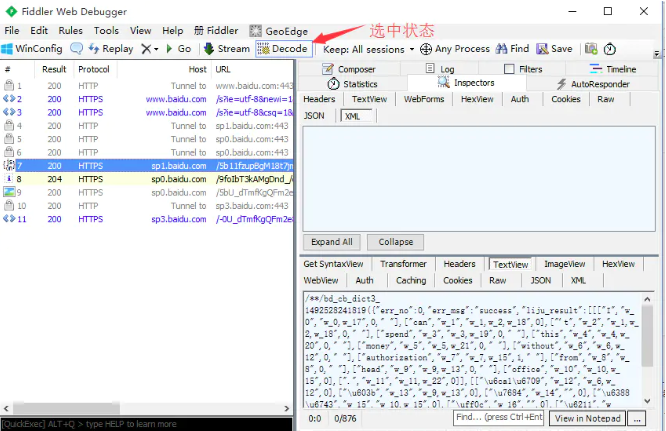Click the session 8 info icon

click(x=9, y=179)
